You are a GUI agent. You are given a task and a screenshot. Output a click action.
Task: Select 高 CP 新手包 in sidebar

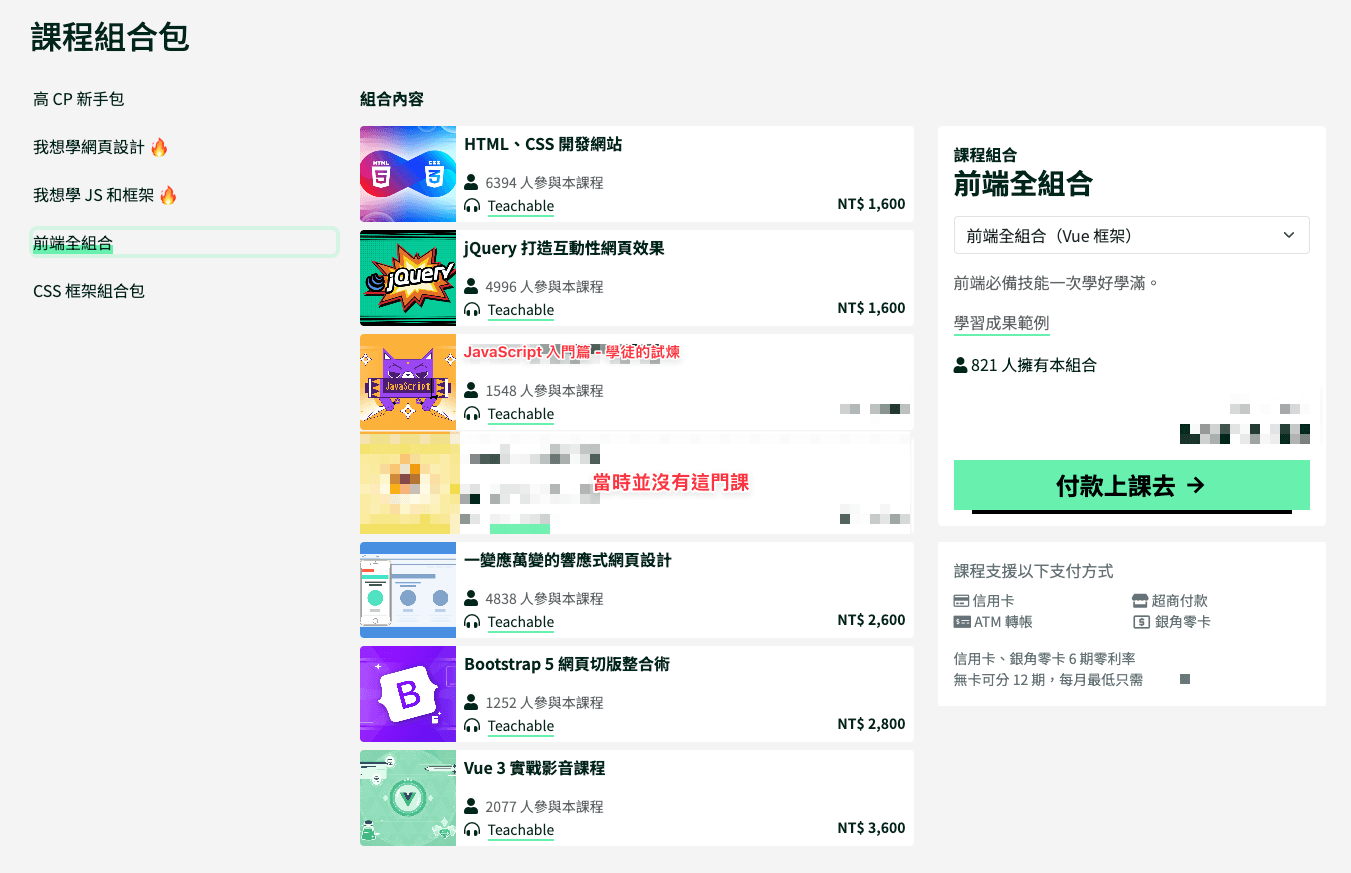(79, 99)
